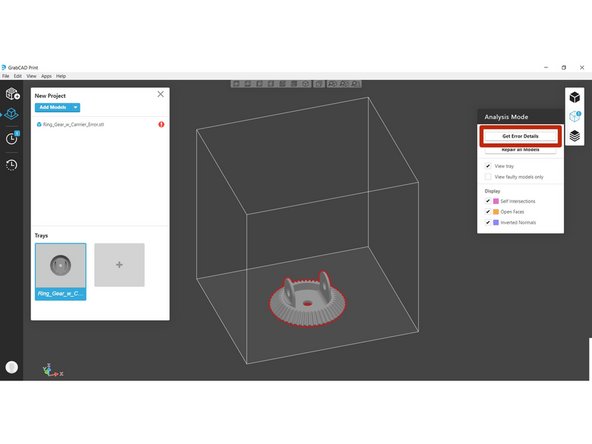Restore down the GrabCAD Print window
The image size is (592, 444).
click(564, 67)
